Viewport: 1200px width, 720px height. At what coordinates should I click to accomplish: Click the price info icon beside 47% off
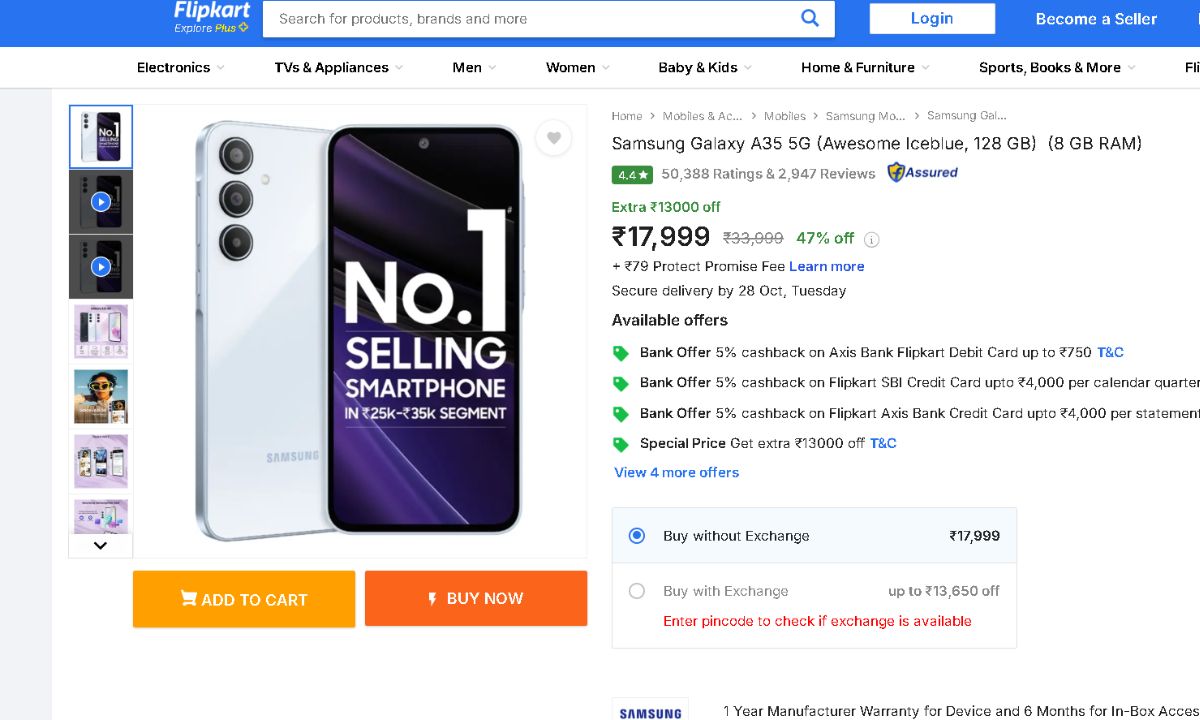pos(872,239)
